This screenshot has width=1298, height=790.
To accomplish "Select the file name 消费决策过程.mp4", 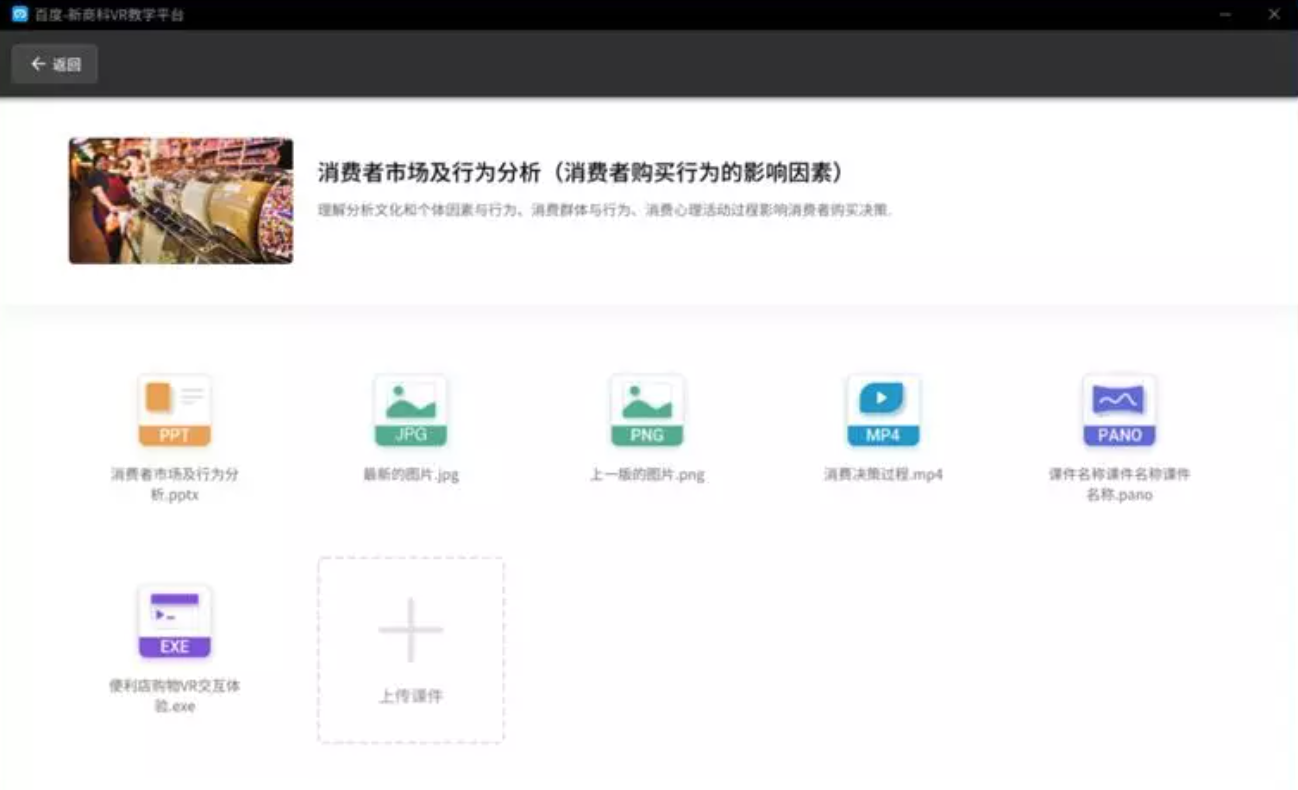I will tap(883, 475).
